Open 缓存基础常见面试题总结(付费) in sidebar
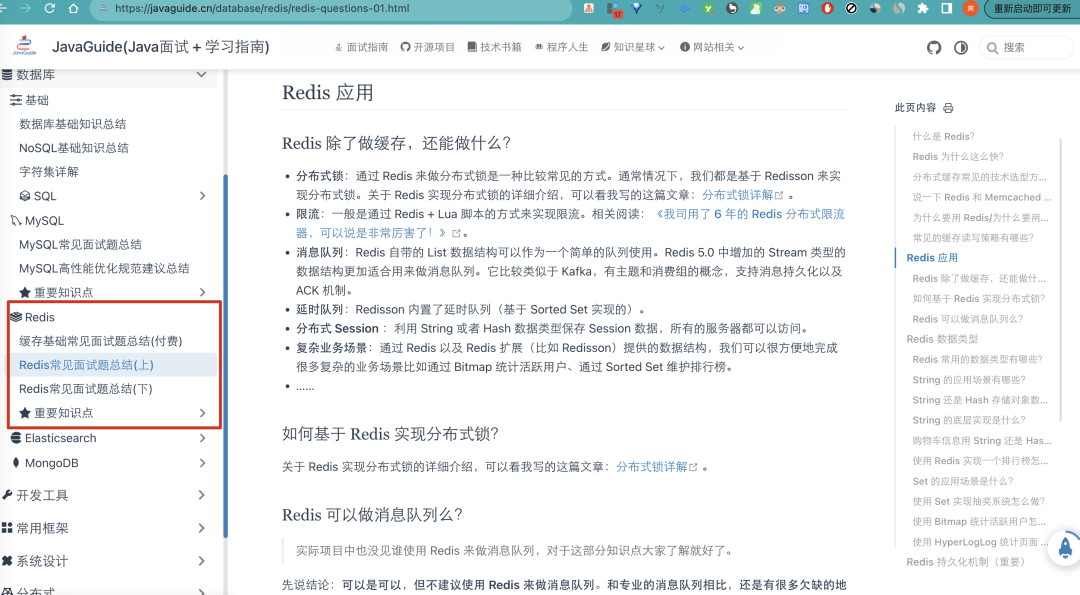This screenshot has width=1080, height=595. point(101,342)
